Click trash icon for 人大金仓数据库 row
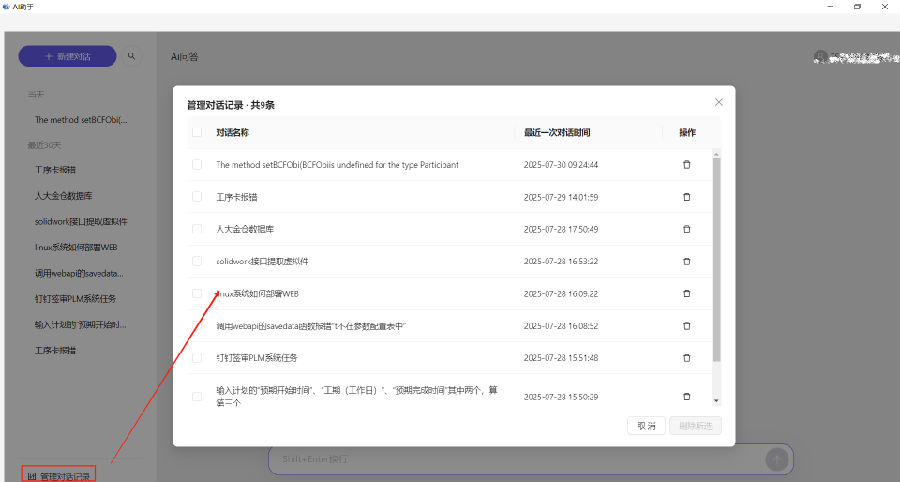This screenshot has height=482, width=900. [686, 229]
